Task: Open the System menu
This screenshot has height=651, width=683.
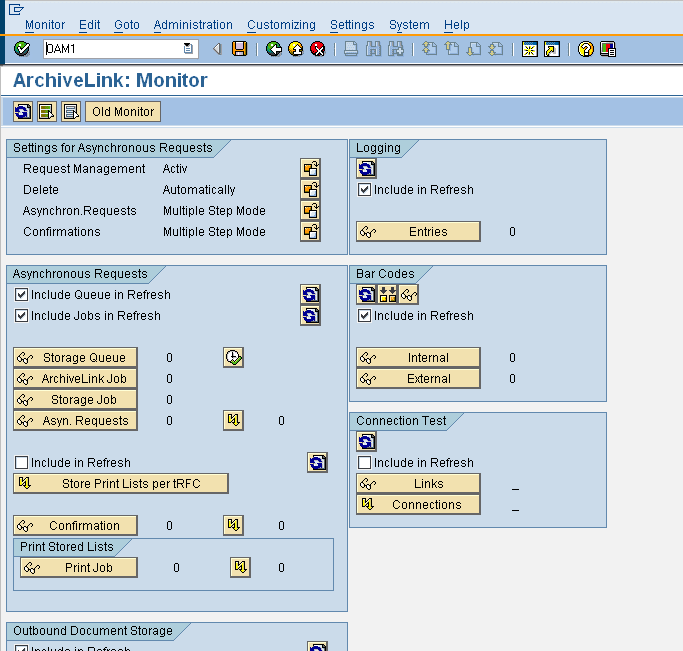Action: [x=409, y=25]
